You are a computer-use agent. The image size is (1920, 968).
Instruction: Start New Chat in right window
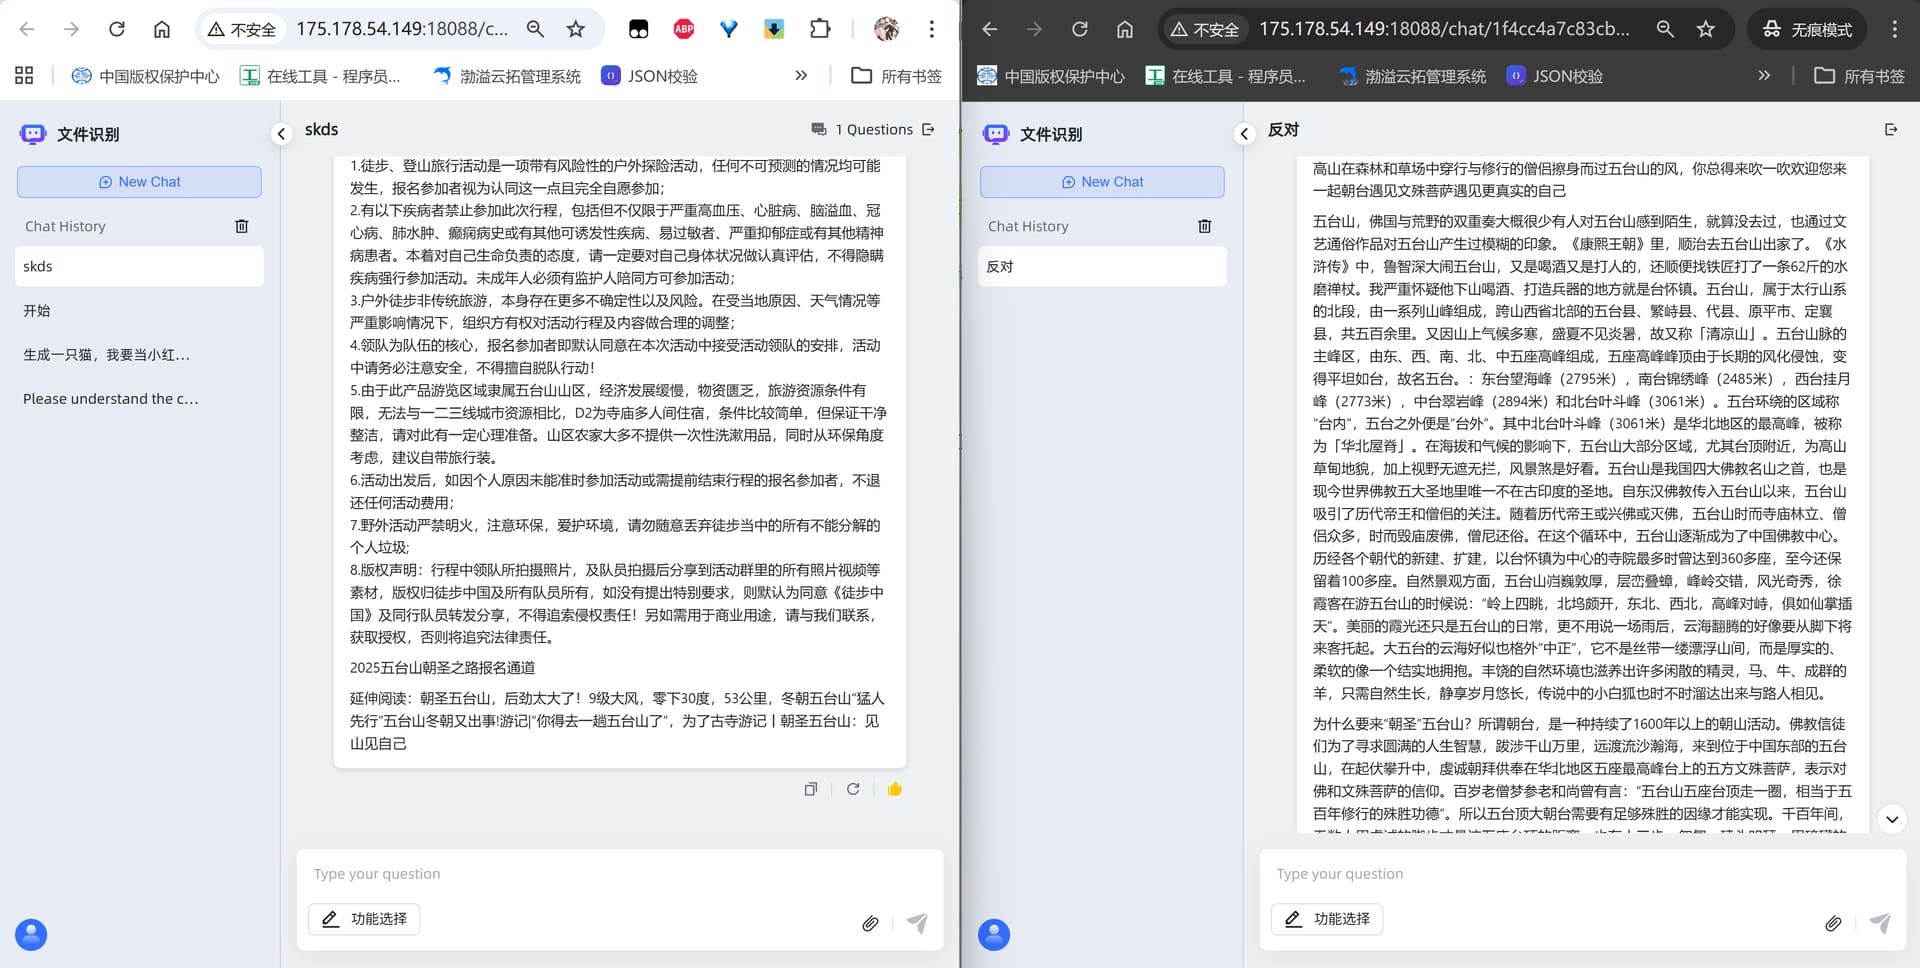[1102, 182]
